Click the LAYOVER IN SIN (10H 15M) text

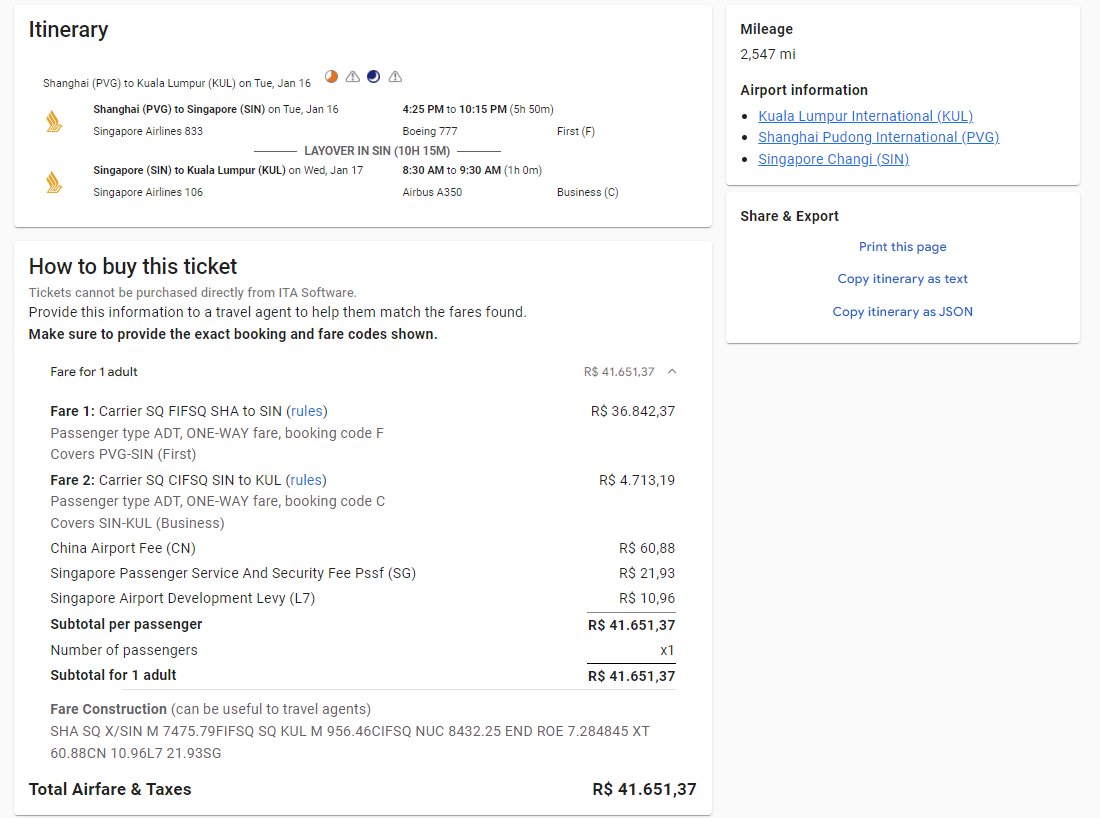click(x=377, y=151)
